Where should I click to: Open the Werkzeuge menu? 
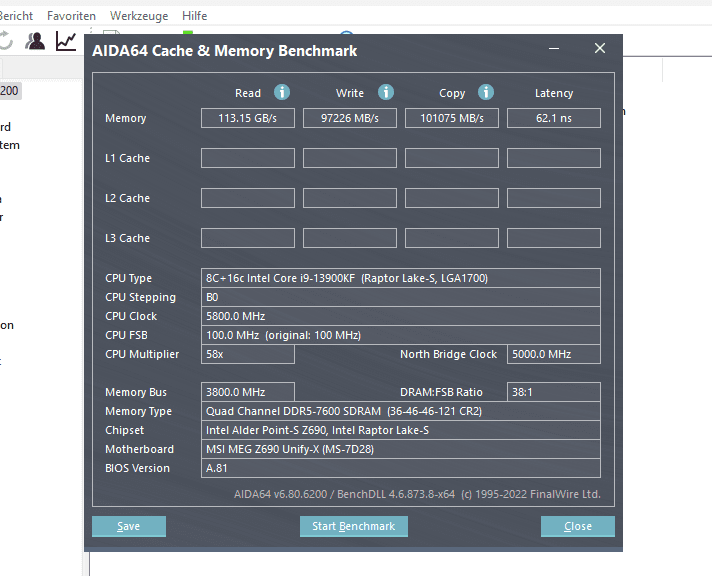point(139,16)
